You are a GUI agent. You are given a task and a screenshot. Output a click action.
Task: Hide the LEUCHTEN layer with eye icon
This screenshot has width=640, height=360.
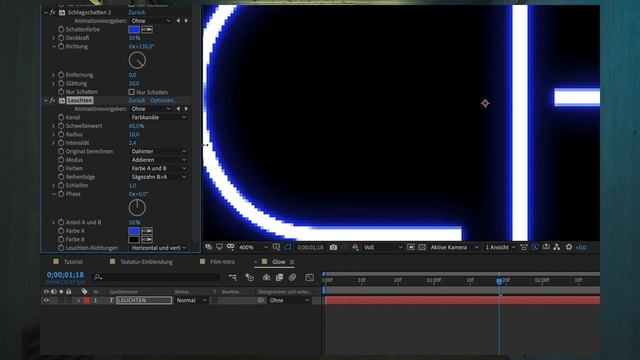coord(46,300)
